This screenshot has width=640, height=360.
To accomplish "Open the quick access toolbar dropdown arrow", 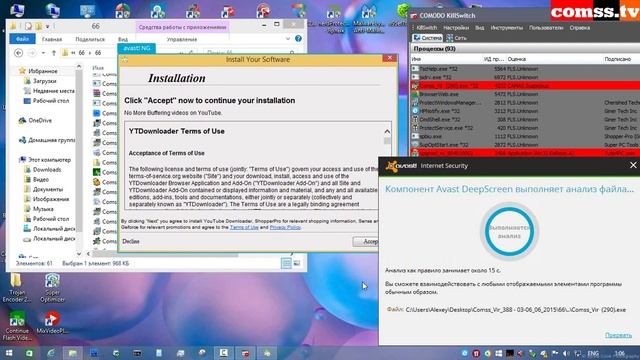I will [48, 27].
